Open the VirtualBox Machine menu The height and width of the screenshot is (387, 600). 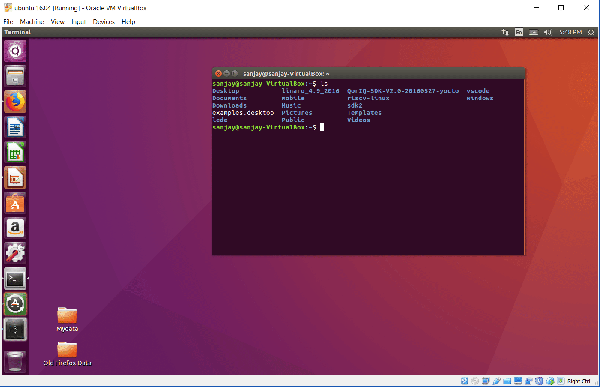coord(32,21)
